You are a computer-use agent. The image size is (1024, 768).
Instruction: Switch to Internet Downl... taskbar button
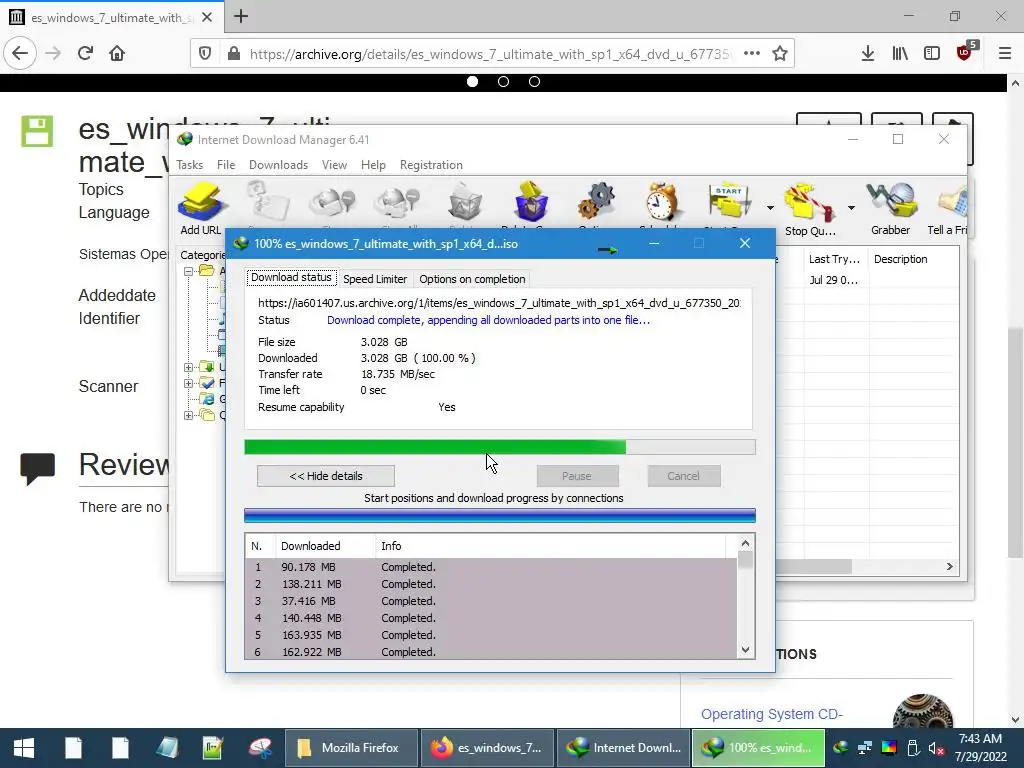pos(624,748)
